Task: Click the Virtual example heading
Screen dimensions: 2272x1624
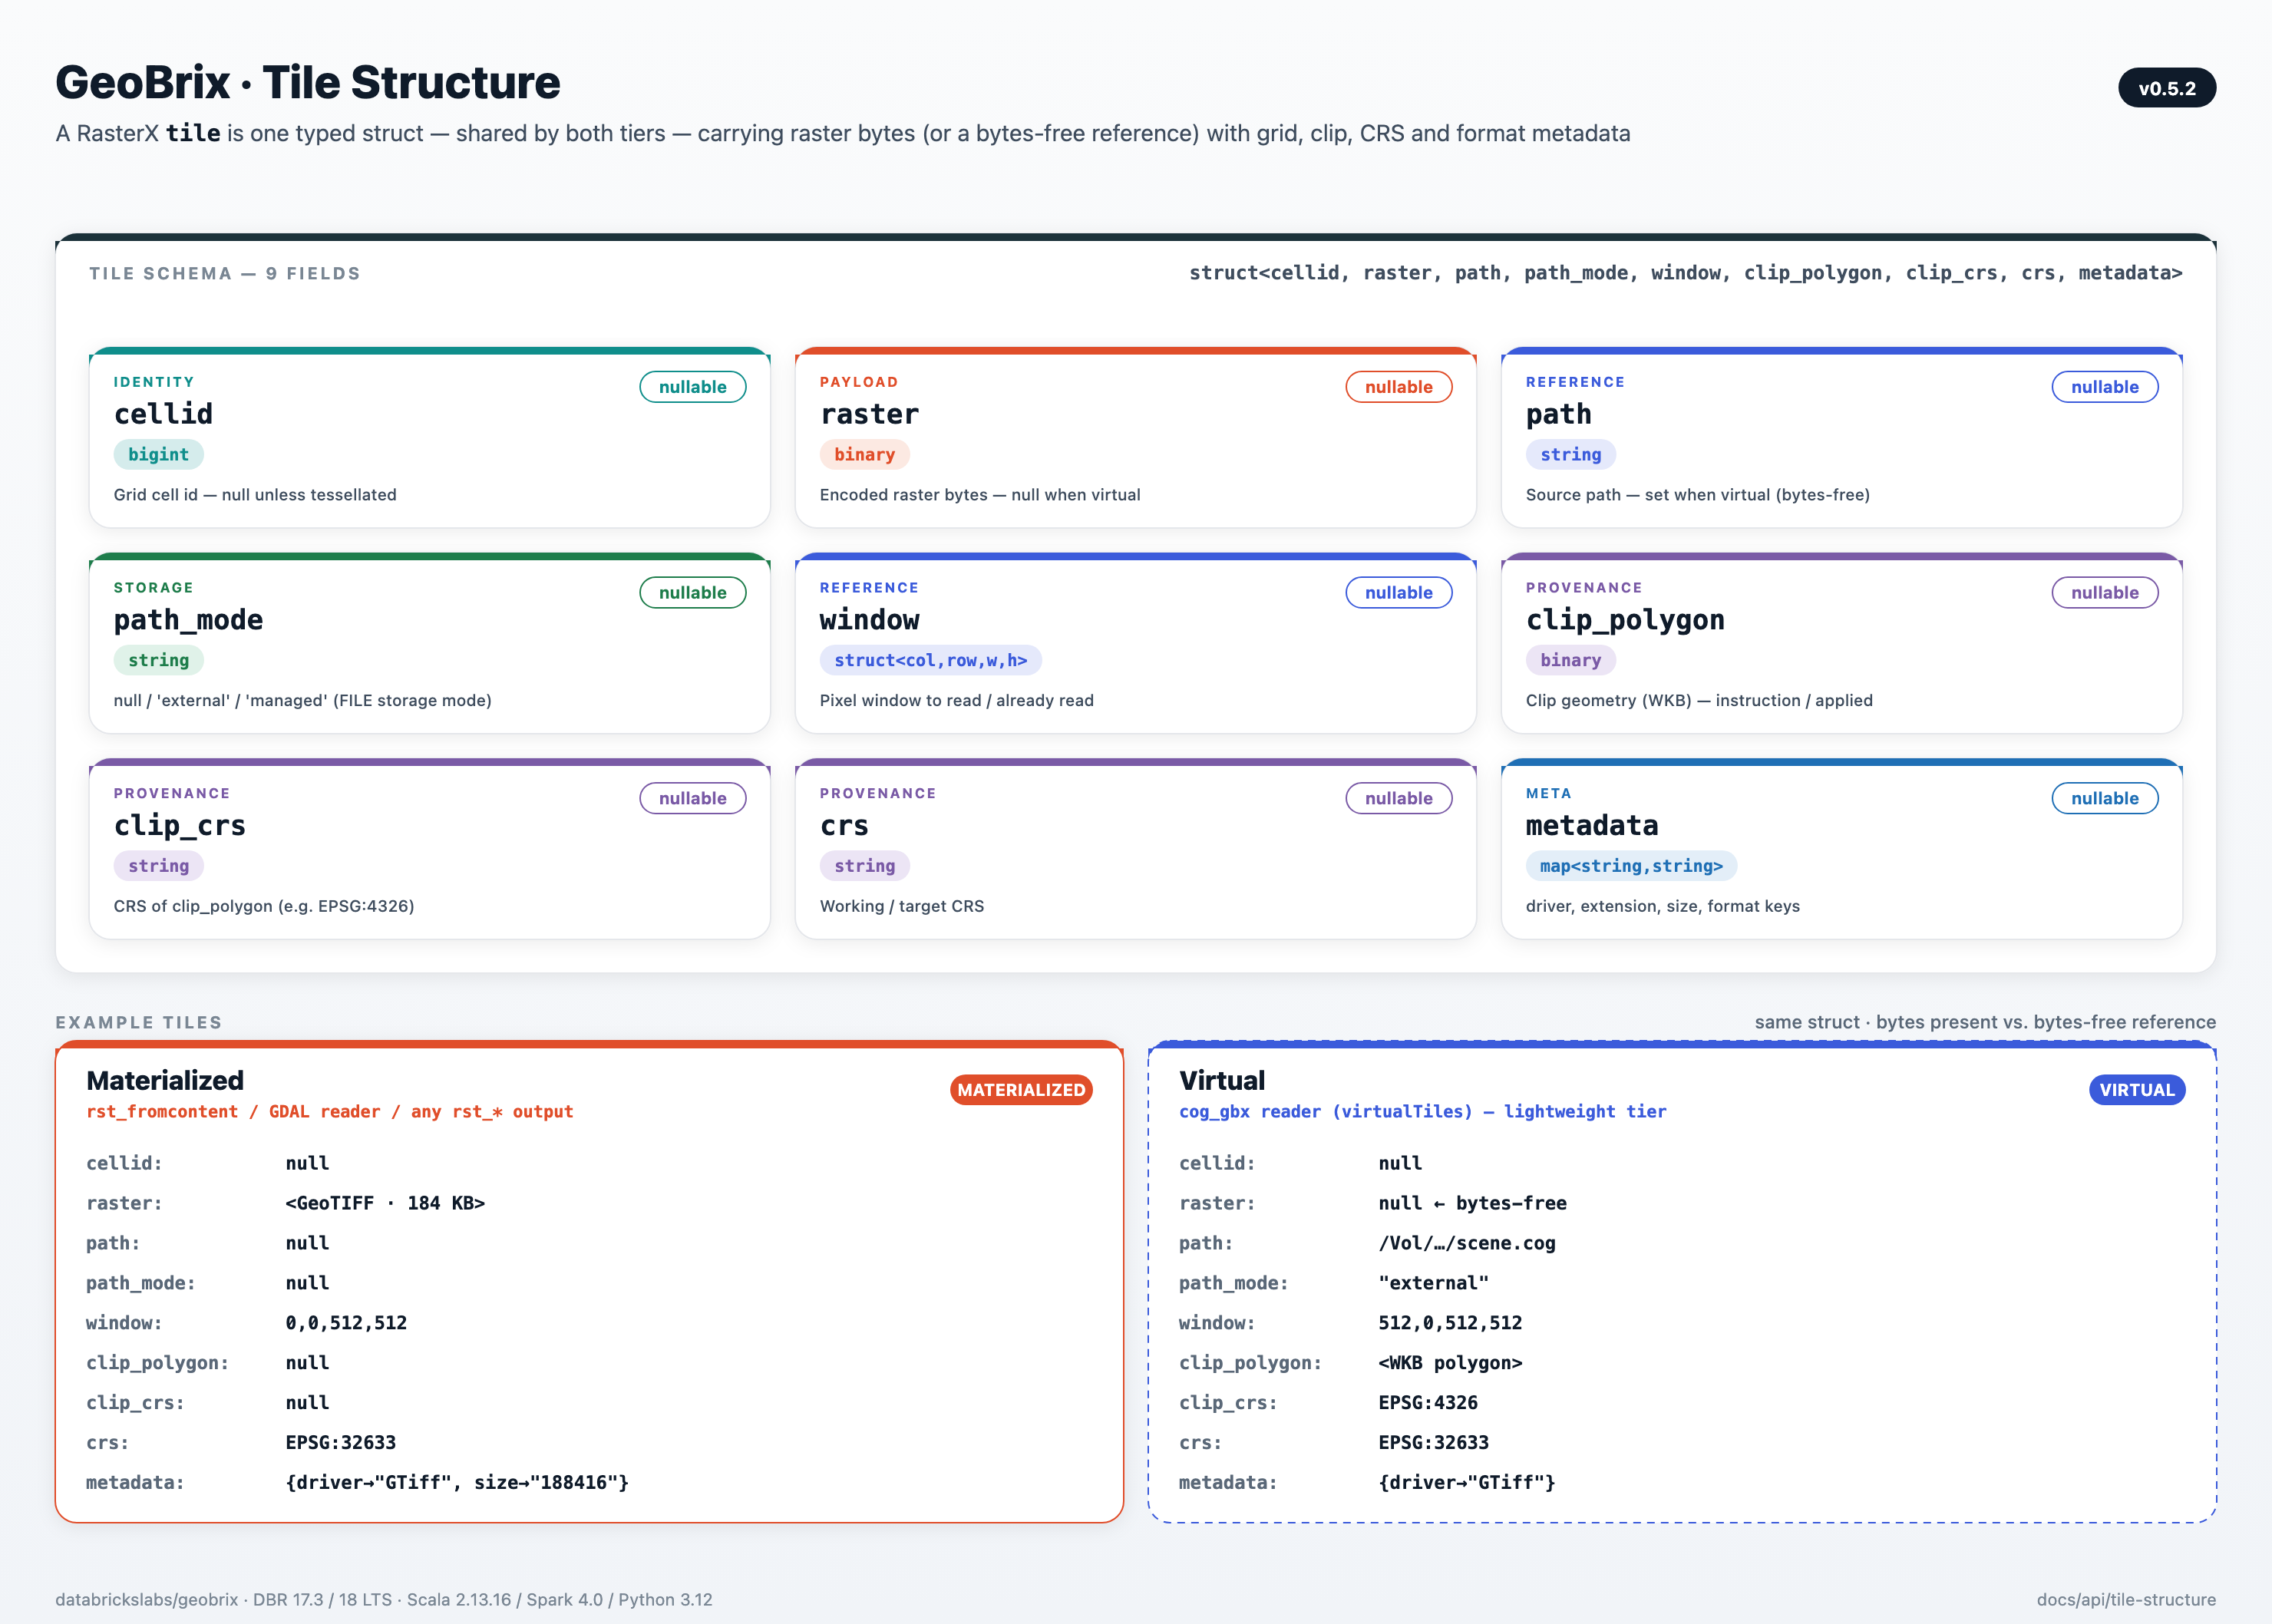Action: coord(1222,1080)
